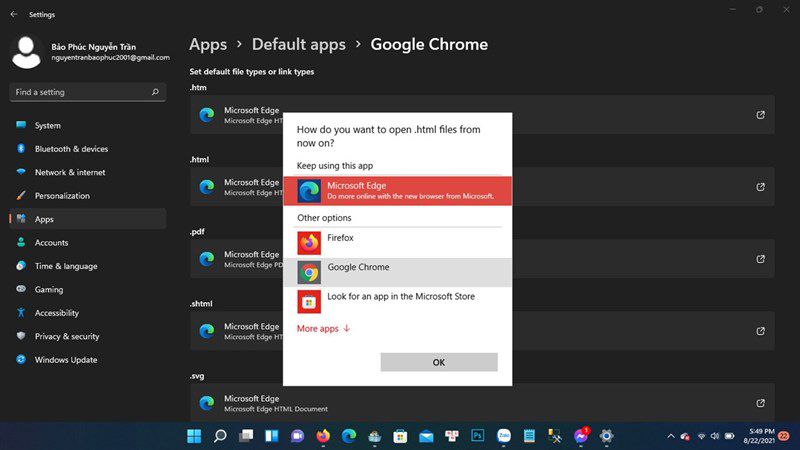800x450 pixels.
Task: Confirm the dialog with OK
Action: pos(439,362)
